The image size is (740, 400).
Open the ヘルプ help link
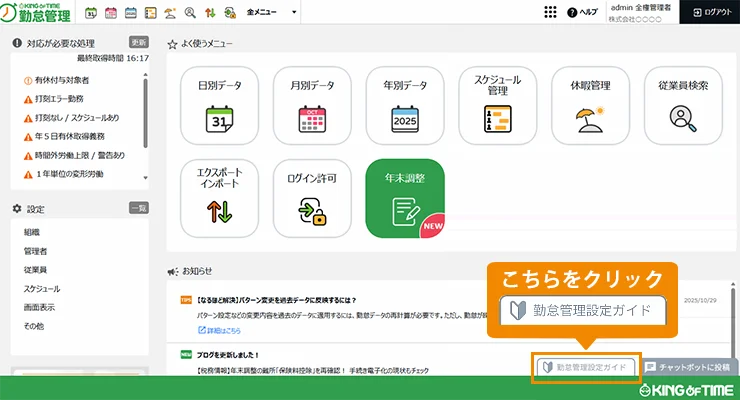click(x=582, y=12)
